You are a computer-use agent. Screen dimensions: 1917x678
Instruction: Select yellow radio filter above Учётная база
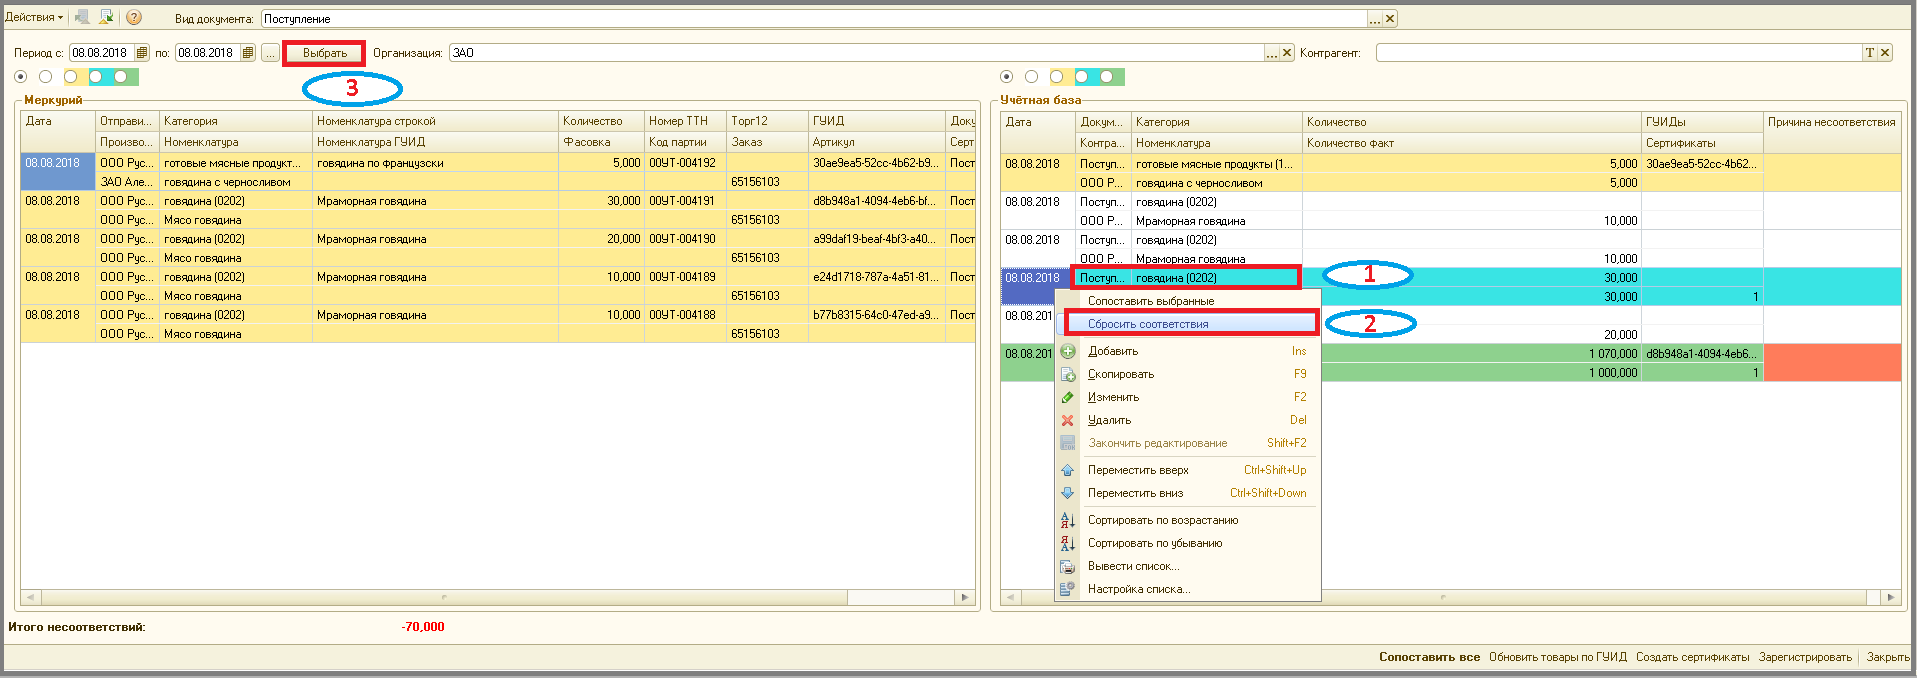(x=1056, y=77)
